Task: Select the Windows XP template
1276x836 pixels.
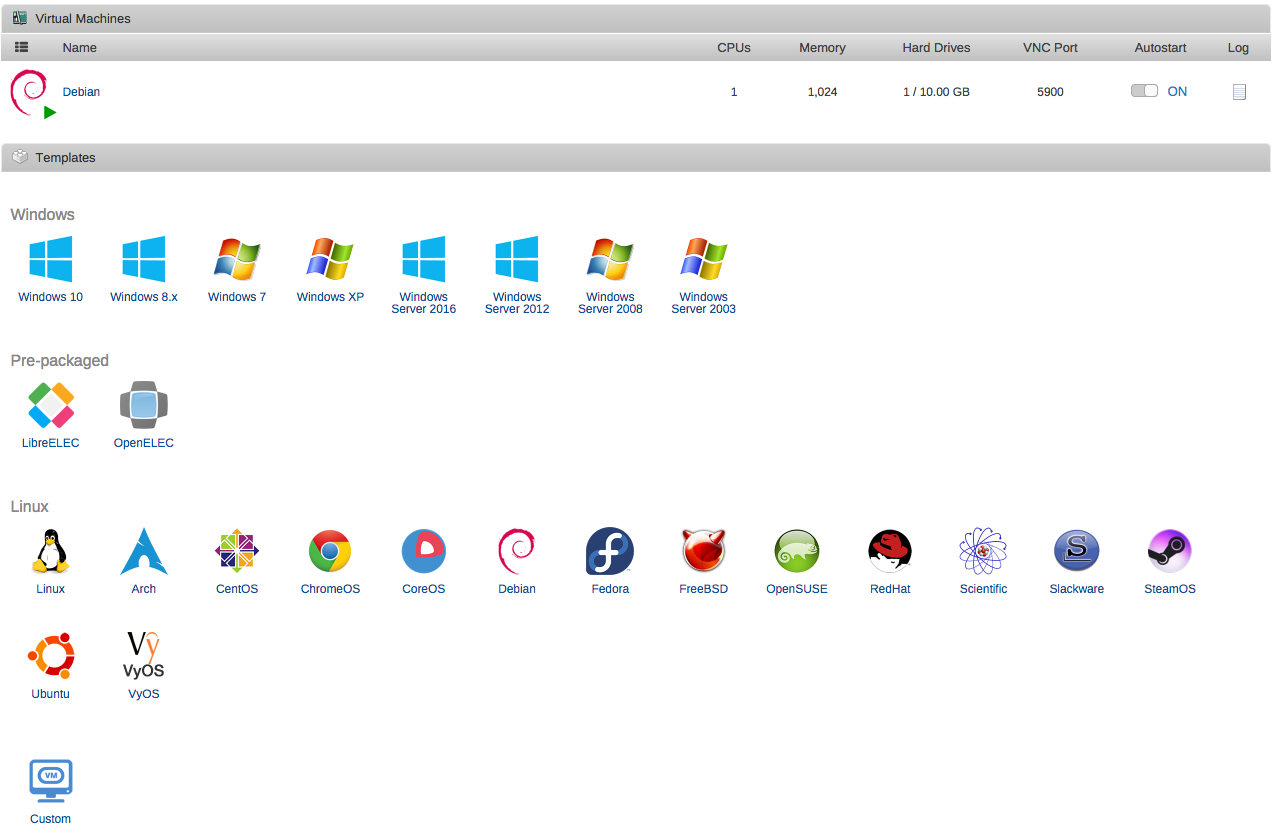Action: 330,258
